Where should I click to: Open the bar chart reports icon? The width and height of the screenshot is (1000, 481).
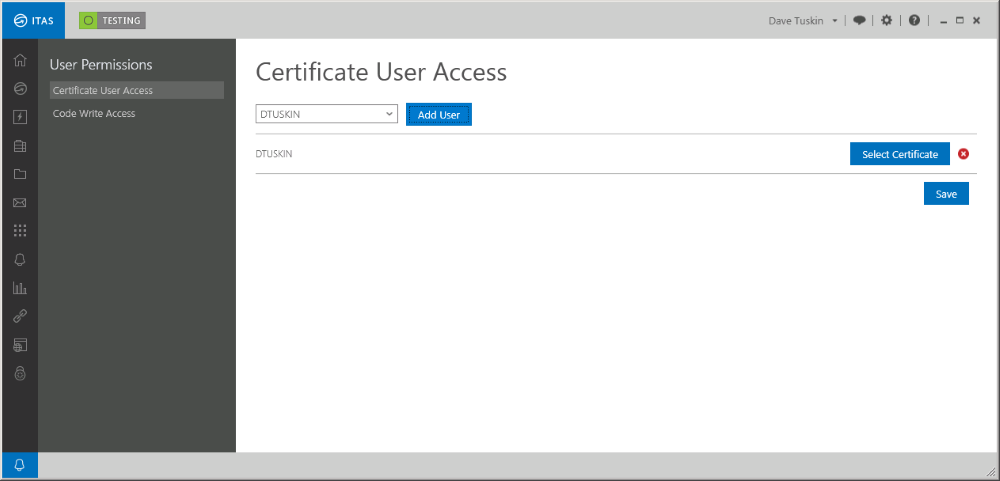click(20, 288)
